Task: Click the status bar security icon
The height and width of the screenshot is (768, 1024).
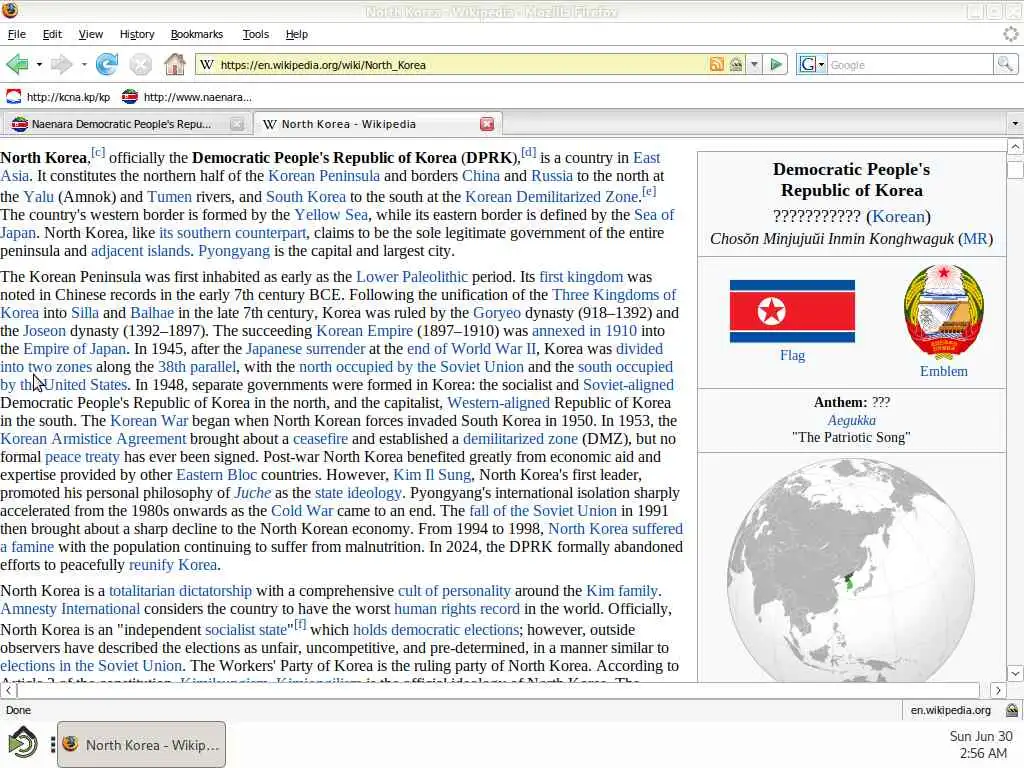Action: pos(1012,710)
